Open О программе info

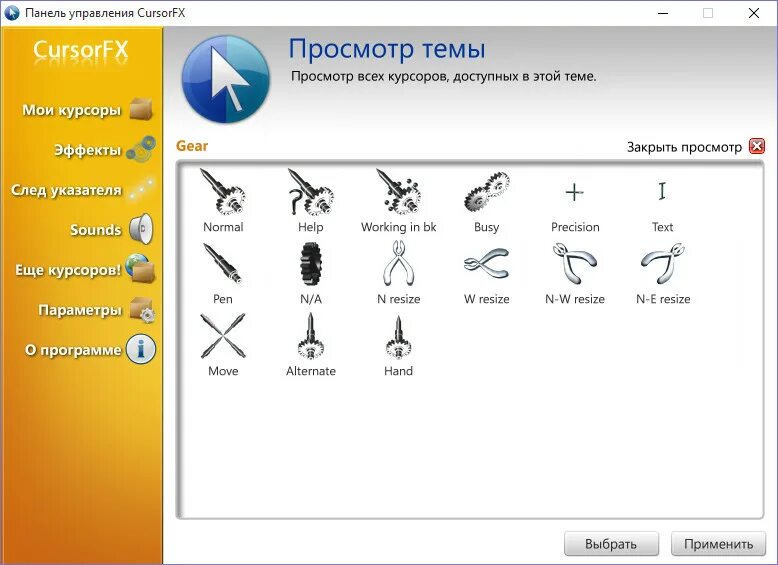90,350
